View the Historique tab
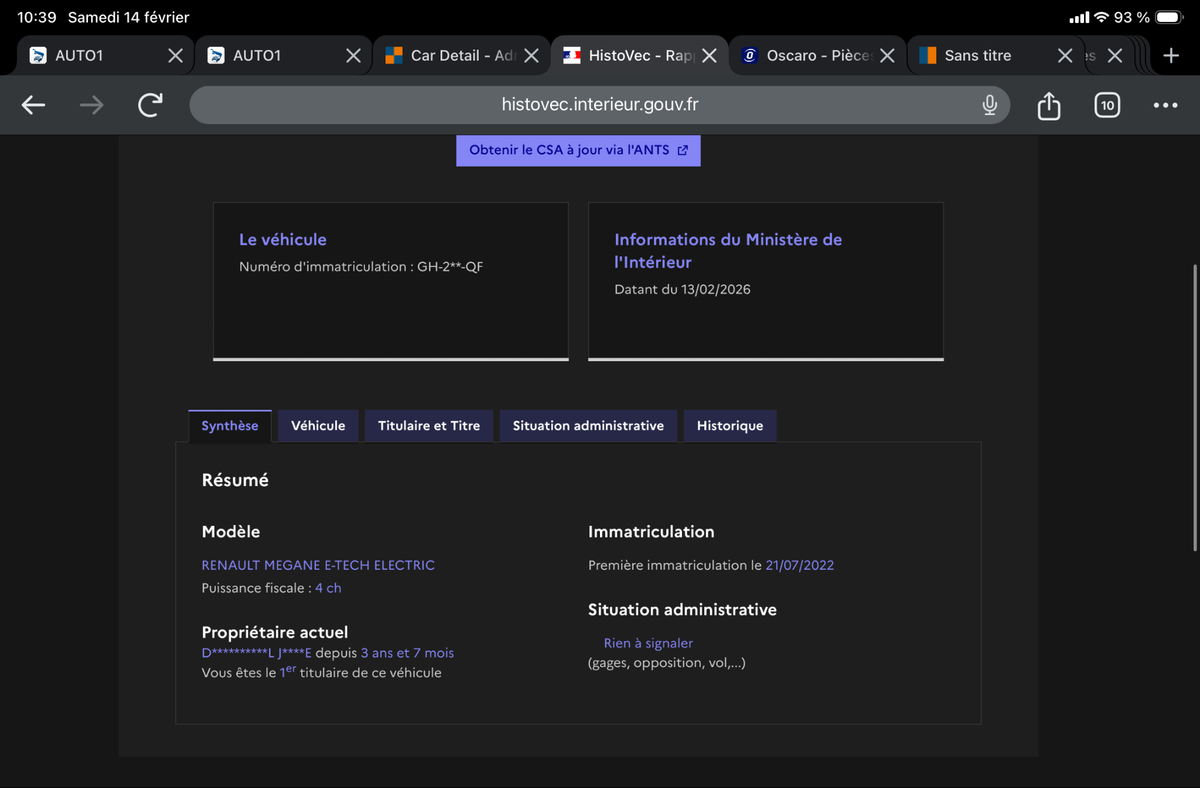 730,426
